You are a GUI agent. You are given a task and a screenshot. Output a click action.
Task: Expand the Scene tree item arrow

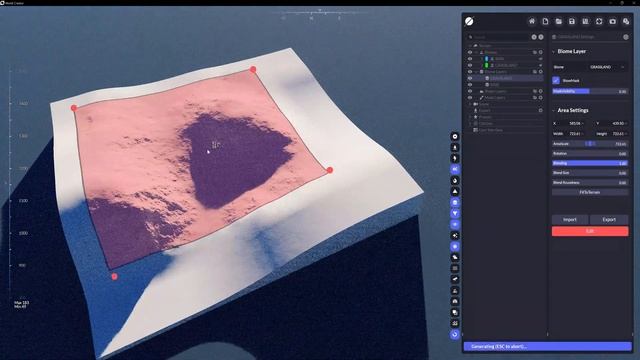pyautogui.click(x=470, y=104)
